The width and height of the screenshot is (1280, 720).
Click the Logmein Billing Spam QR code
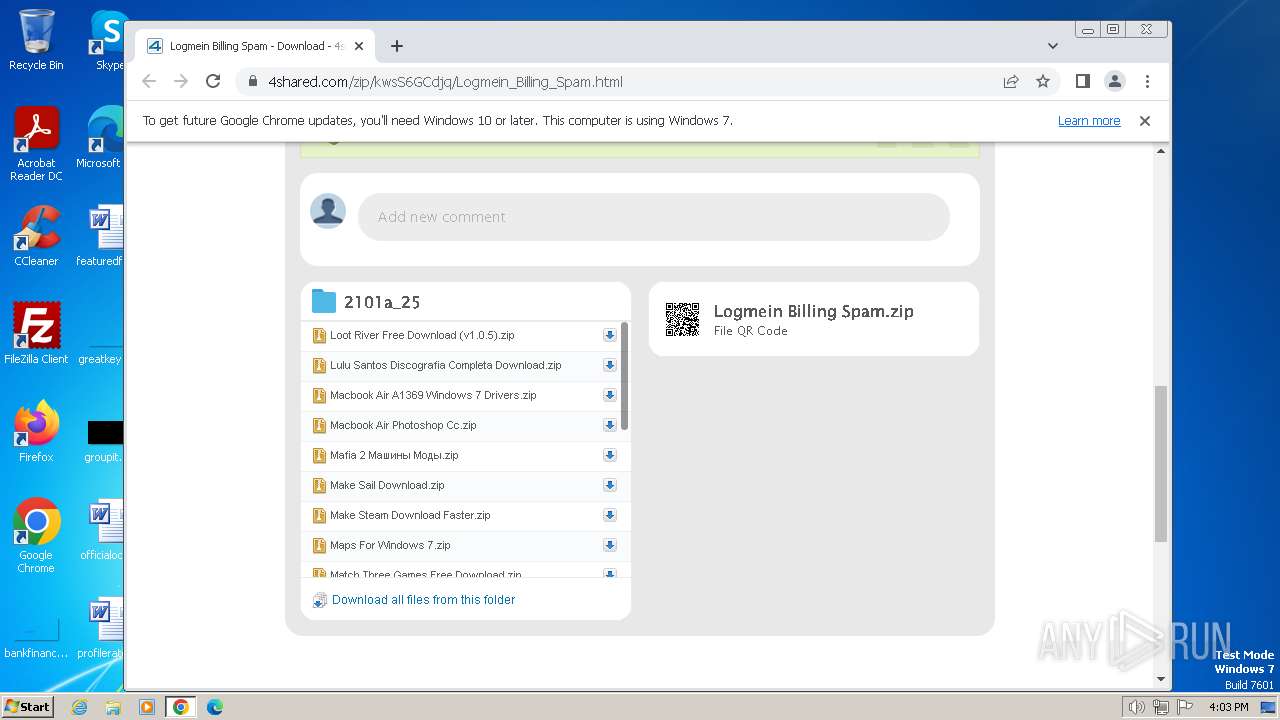coord(683,319)
